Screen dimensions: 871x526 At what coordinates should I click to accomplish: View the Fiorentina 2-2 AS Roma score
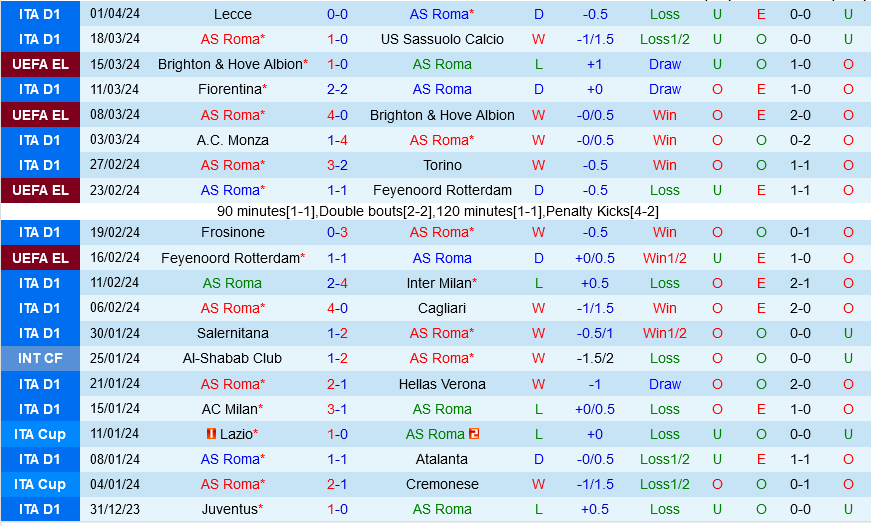pos(337,89)
